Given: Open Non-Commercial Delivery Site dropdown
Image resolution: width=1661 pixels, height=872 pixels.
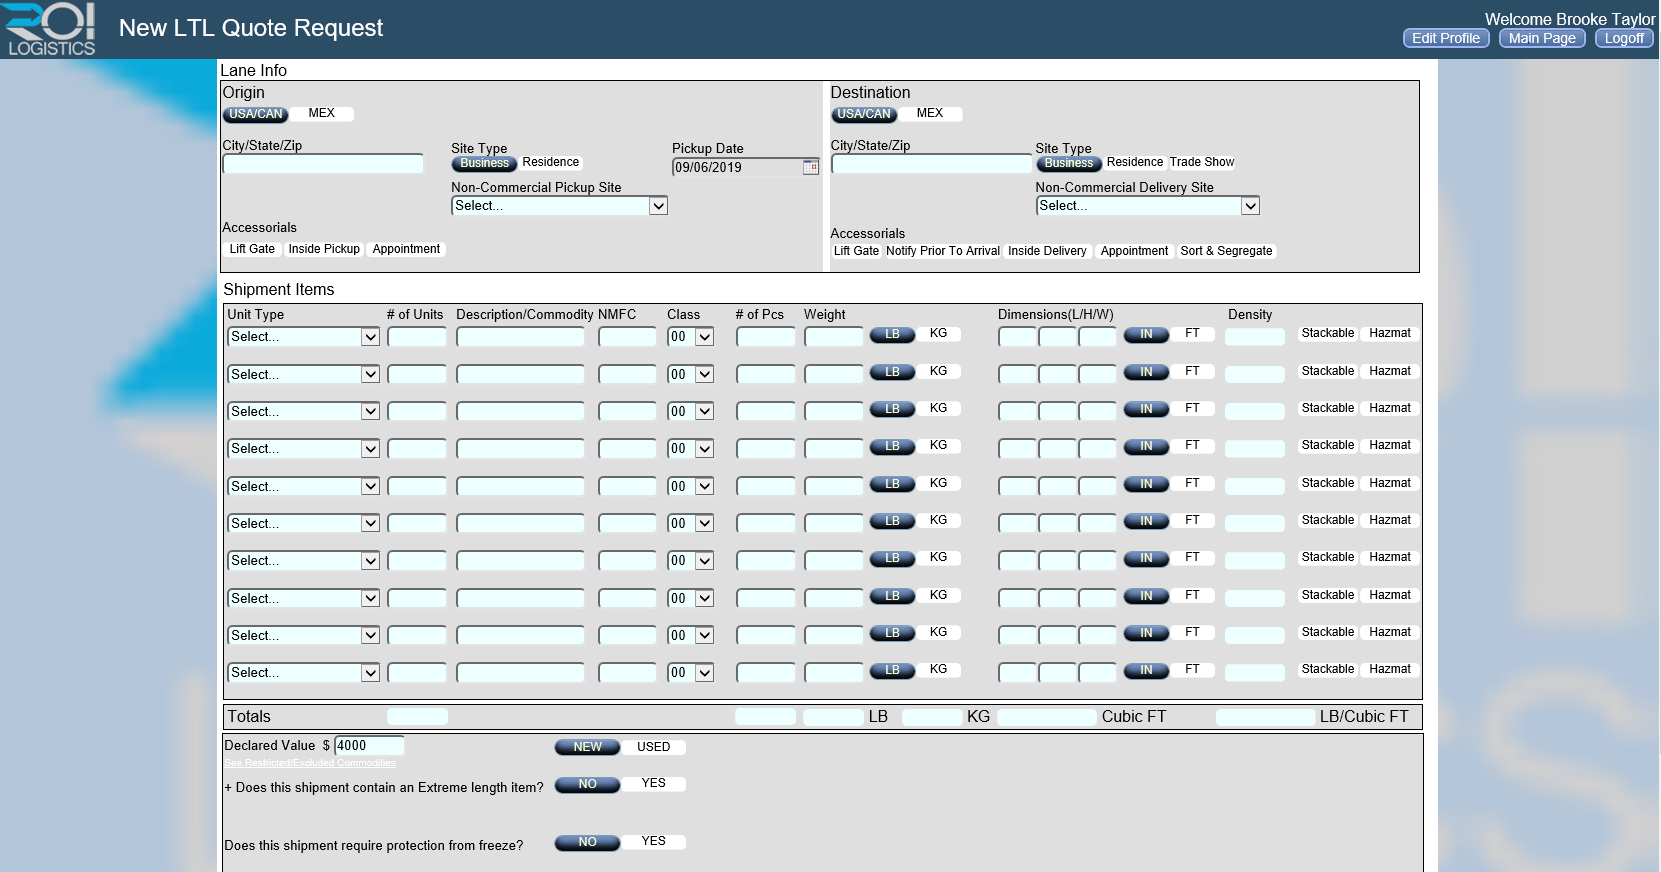Looking at the screenshot, I should point(1147,206).
